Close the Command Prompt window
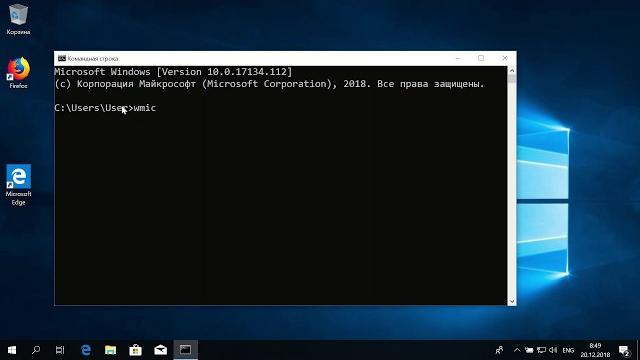The image size is (640, 360). tap(504, 58)
